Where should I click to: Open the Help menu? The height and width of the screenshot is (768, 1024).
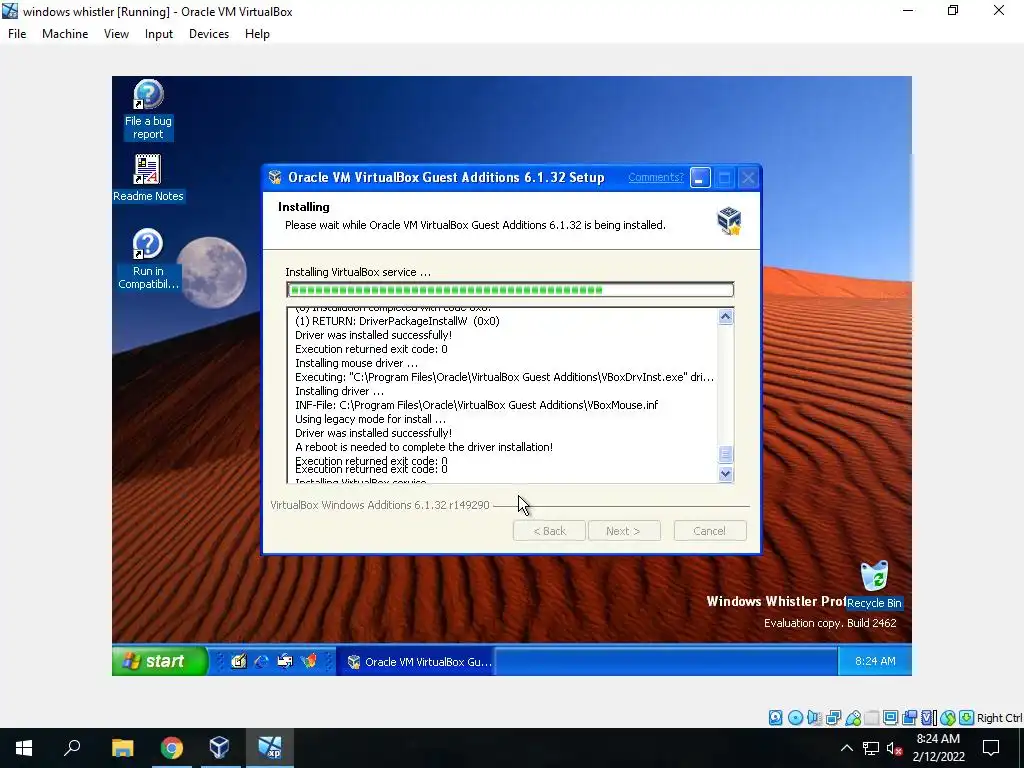[x=257, y=34]
